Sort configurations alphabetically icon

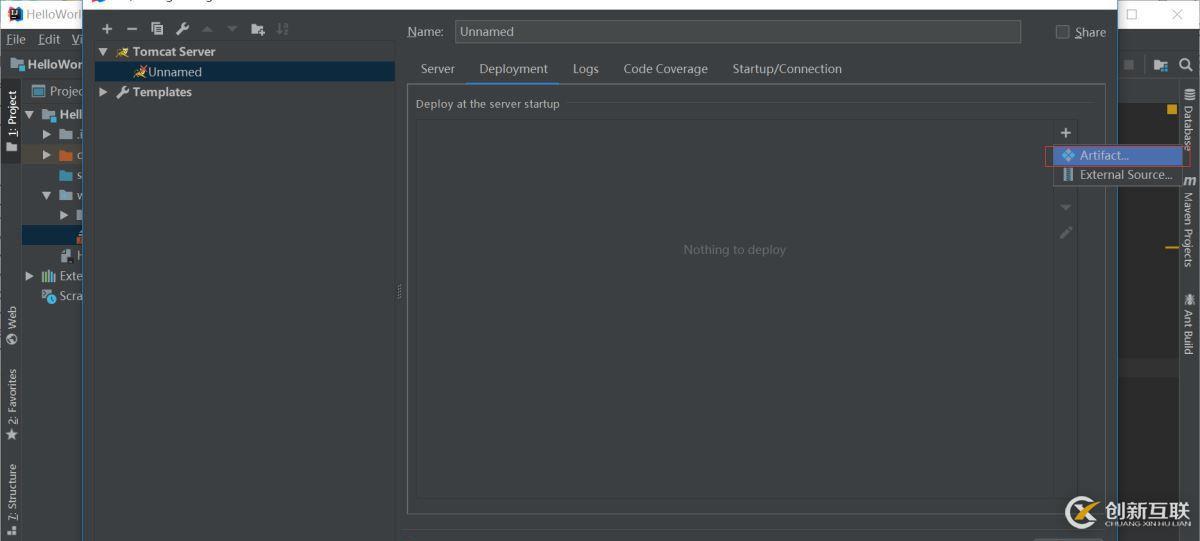pyautogui.click(x=283, y=29)
